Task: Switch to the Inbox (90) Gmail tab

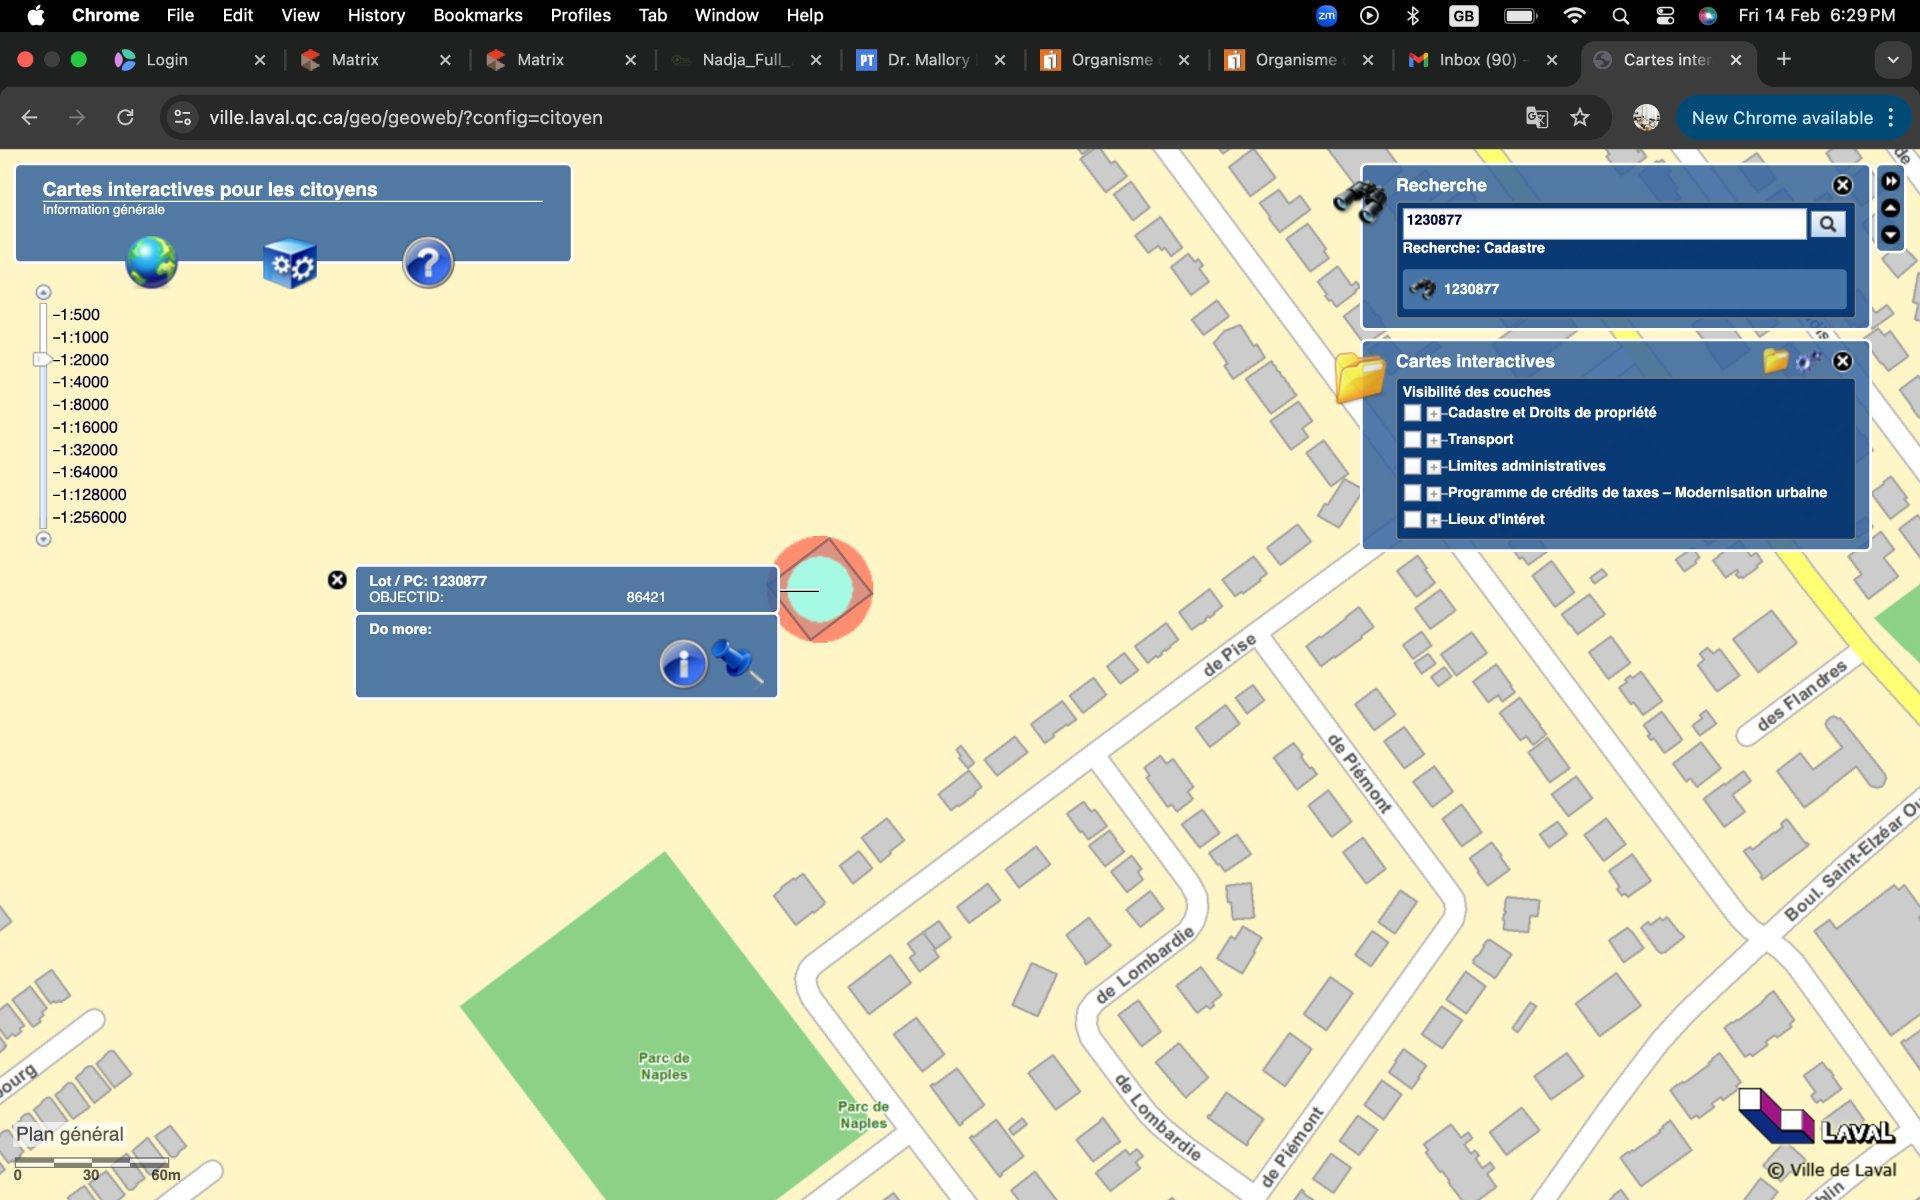Action: [1476, 60]
